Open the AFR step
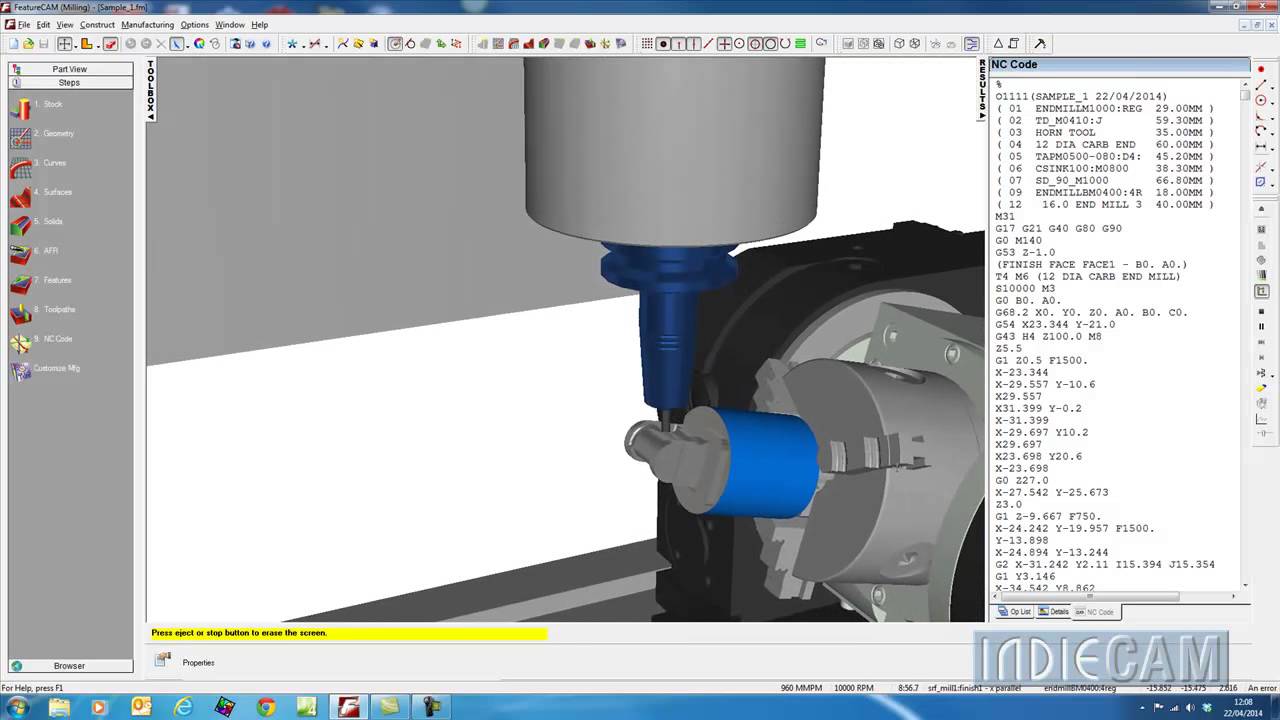 [x=35, y=252]
